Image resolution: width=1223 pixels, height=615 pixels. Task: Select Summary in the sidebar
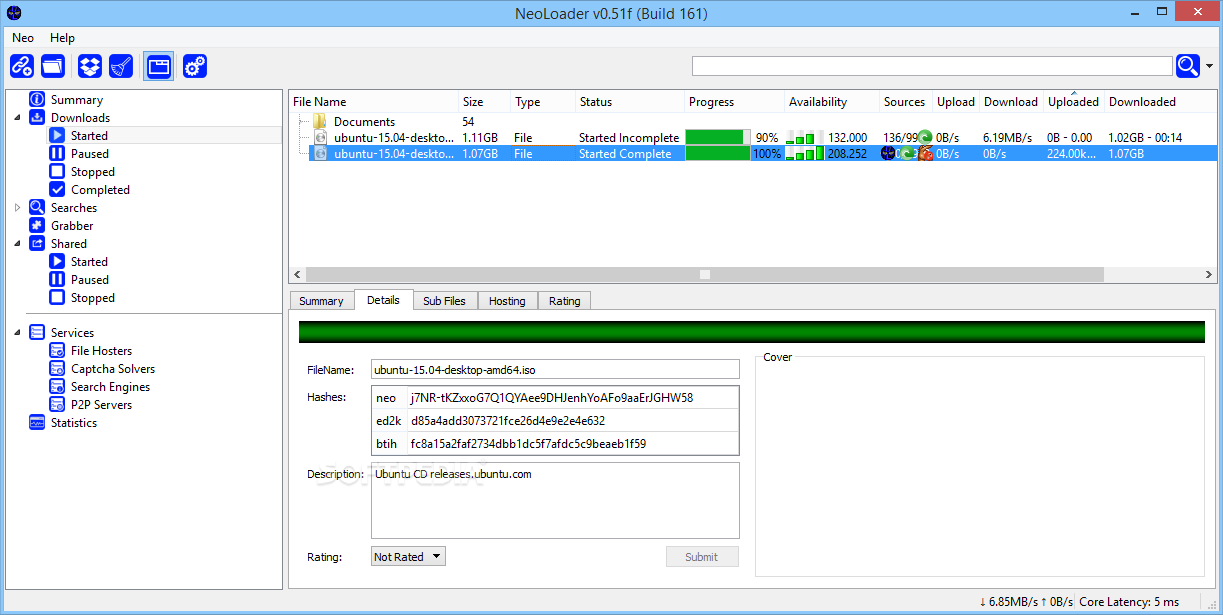point(77,100)
